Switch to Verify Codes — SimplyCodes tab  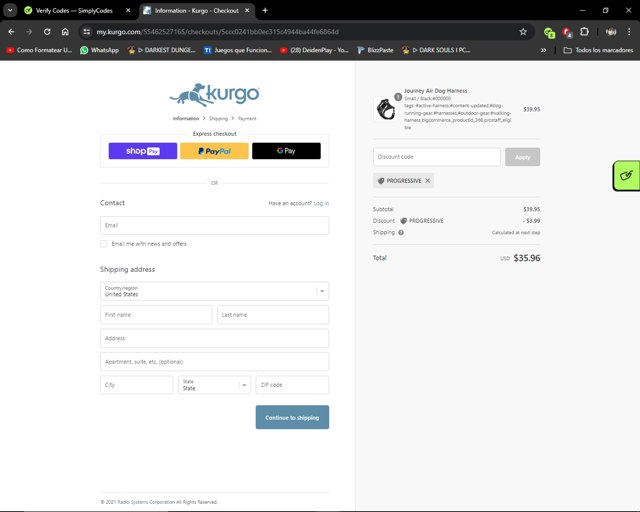[x=74, y=11]
